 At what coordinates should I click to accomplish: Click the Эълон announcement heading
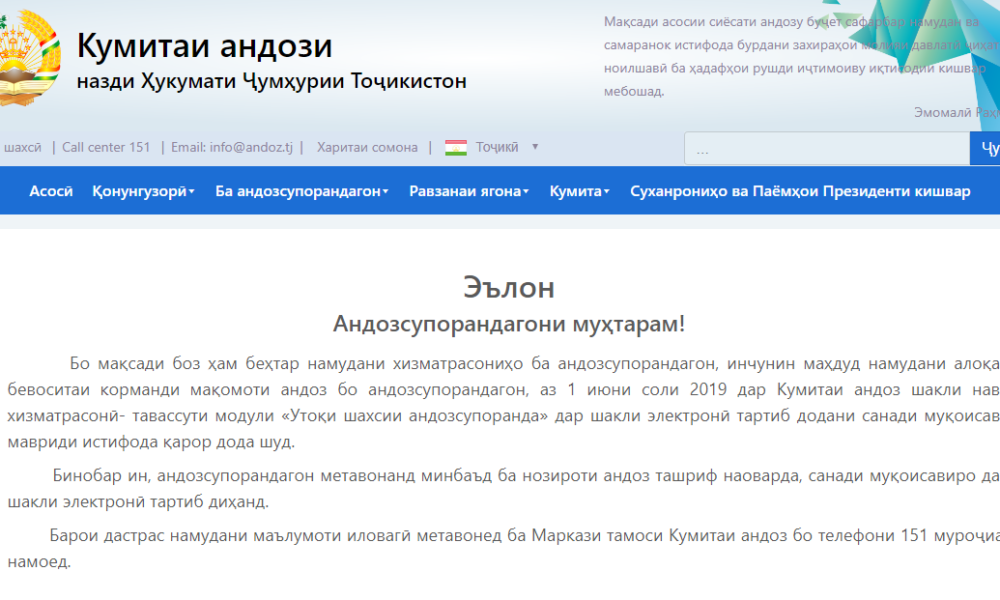508,288
